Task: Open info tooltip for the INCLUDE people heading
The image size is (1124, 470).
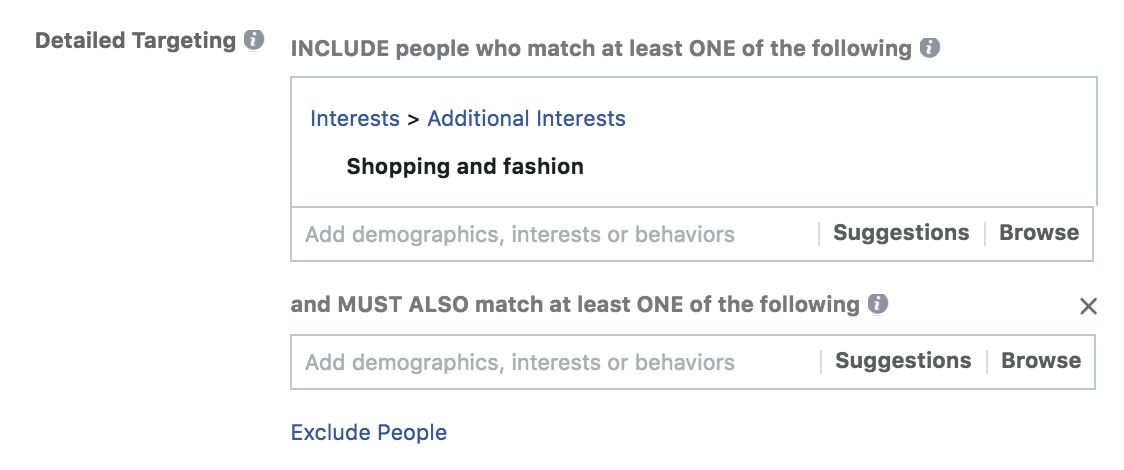Action: (930, 47)
